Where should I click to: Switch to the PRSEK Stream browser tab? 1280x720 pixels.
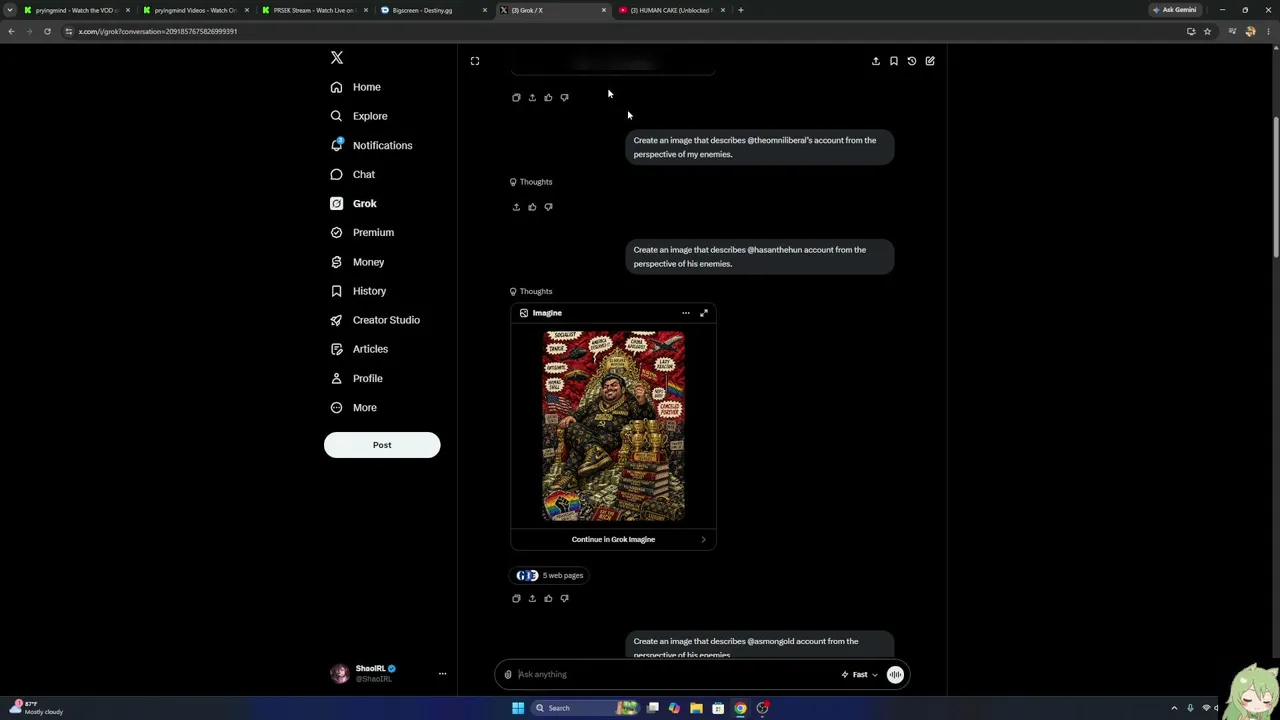pos(316,10)
